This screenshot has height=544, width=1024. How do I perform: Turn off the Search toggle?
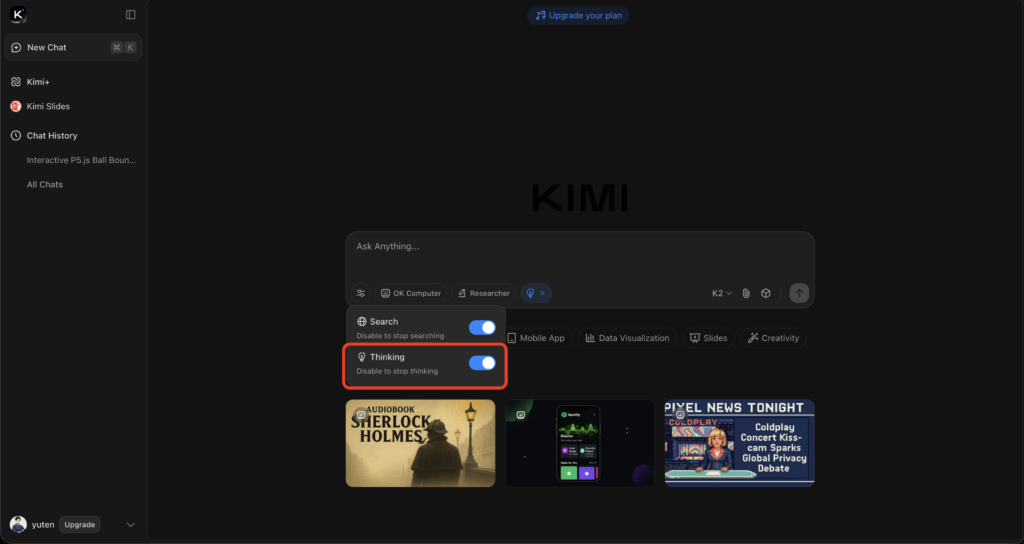[482, 328]
